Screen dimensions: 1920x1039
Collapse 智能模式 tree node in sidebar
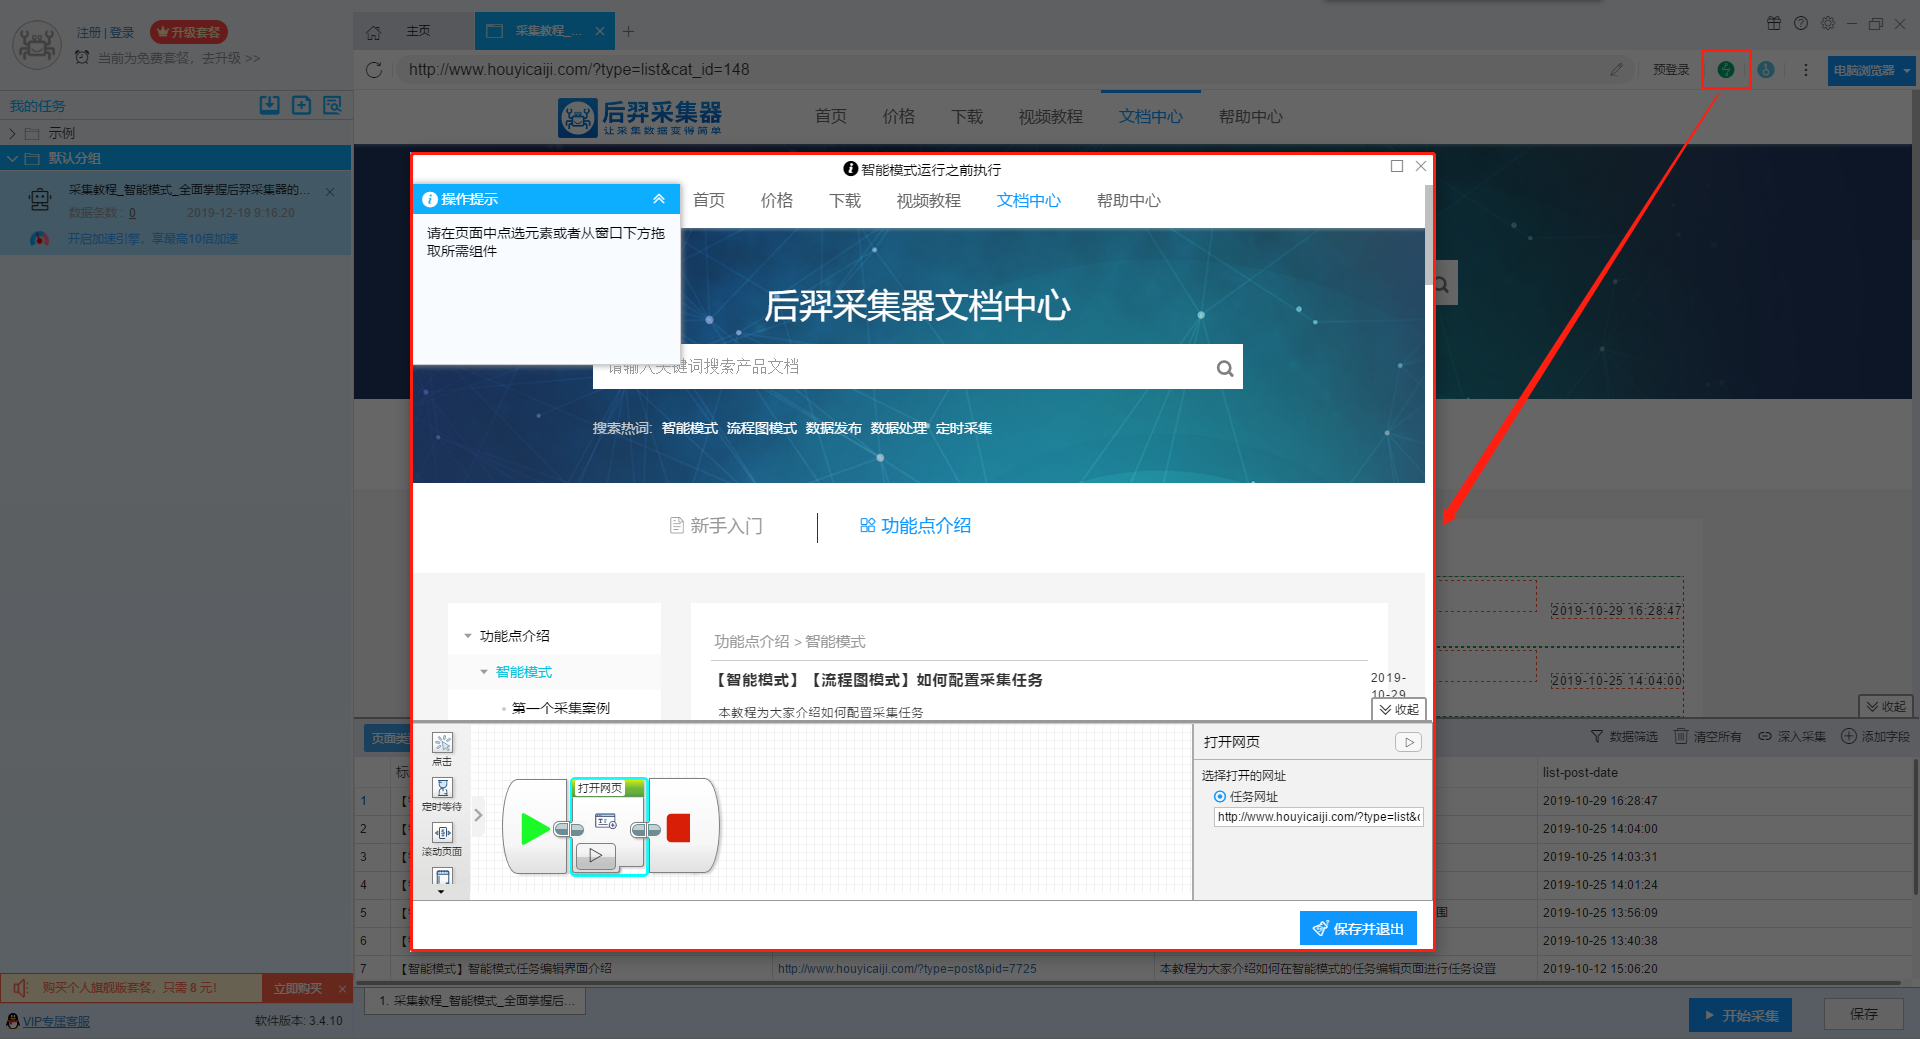(484, 672)
